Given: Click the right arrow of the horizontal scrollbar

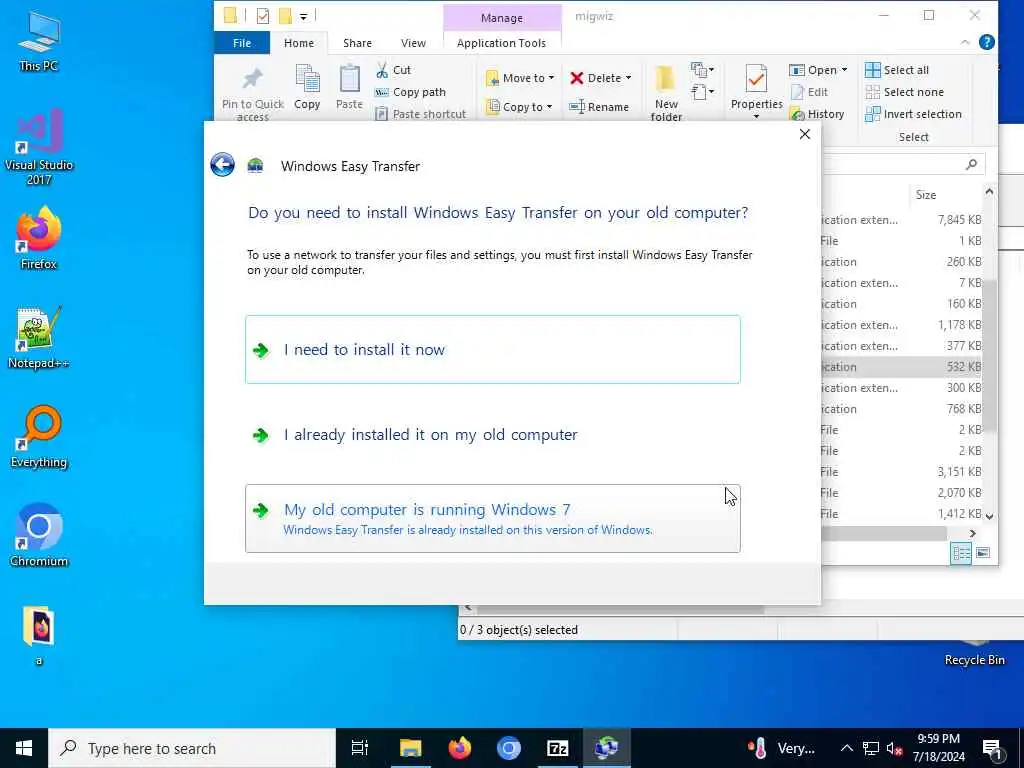Looking at the screenshot, I should pyautogui.click(x=972, y=534).
